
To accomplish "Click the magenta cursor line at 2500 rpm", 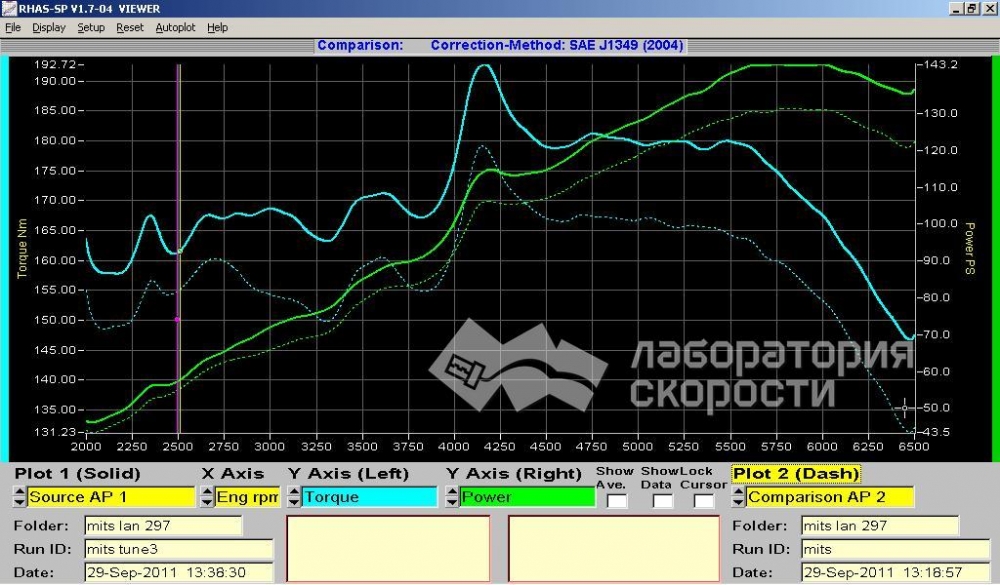I will (178, 250).
